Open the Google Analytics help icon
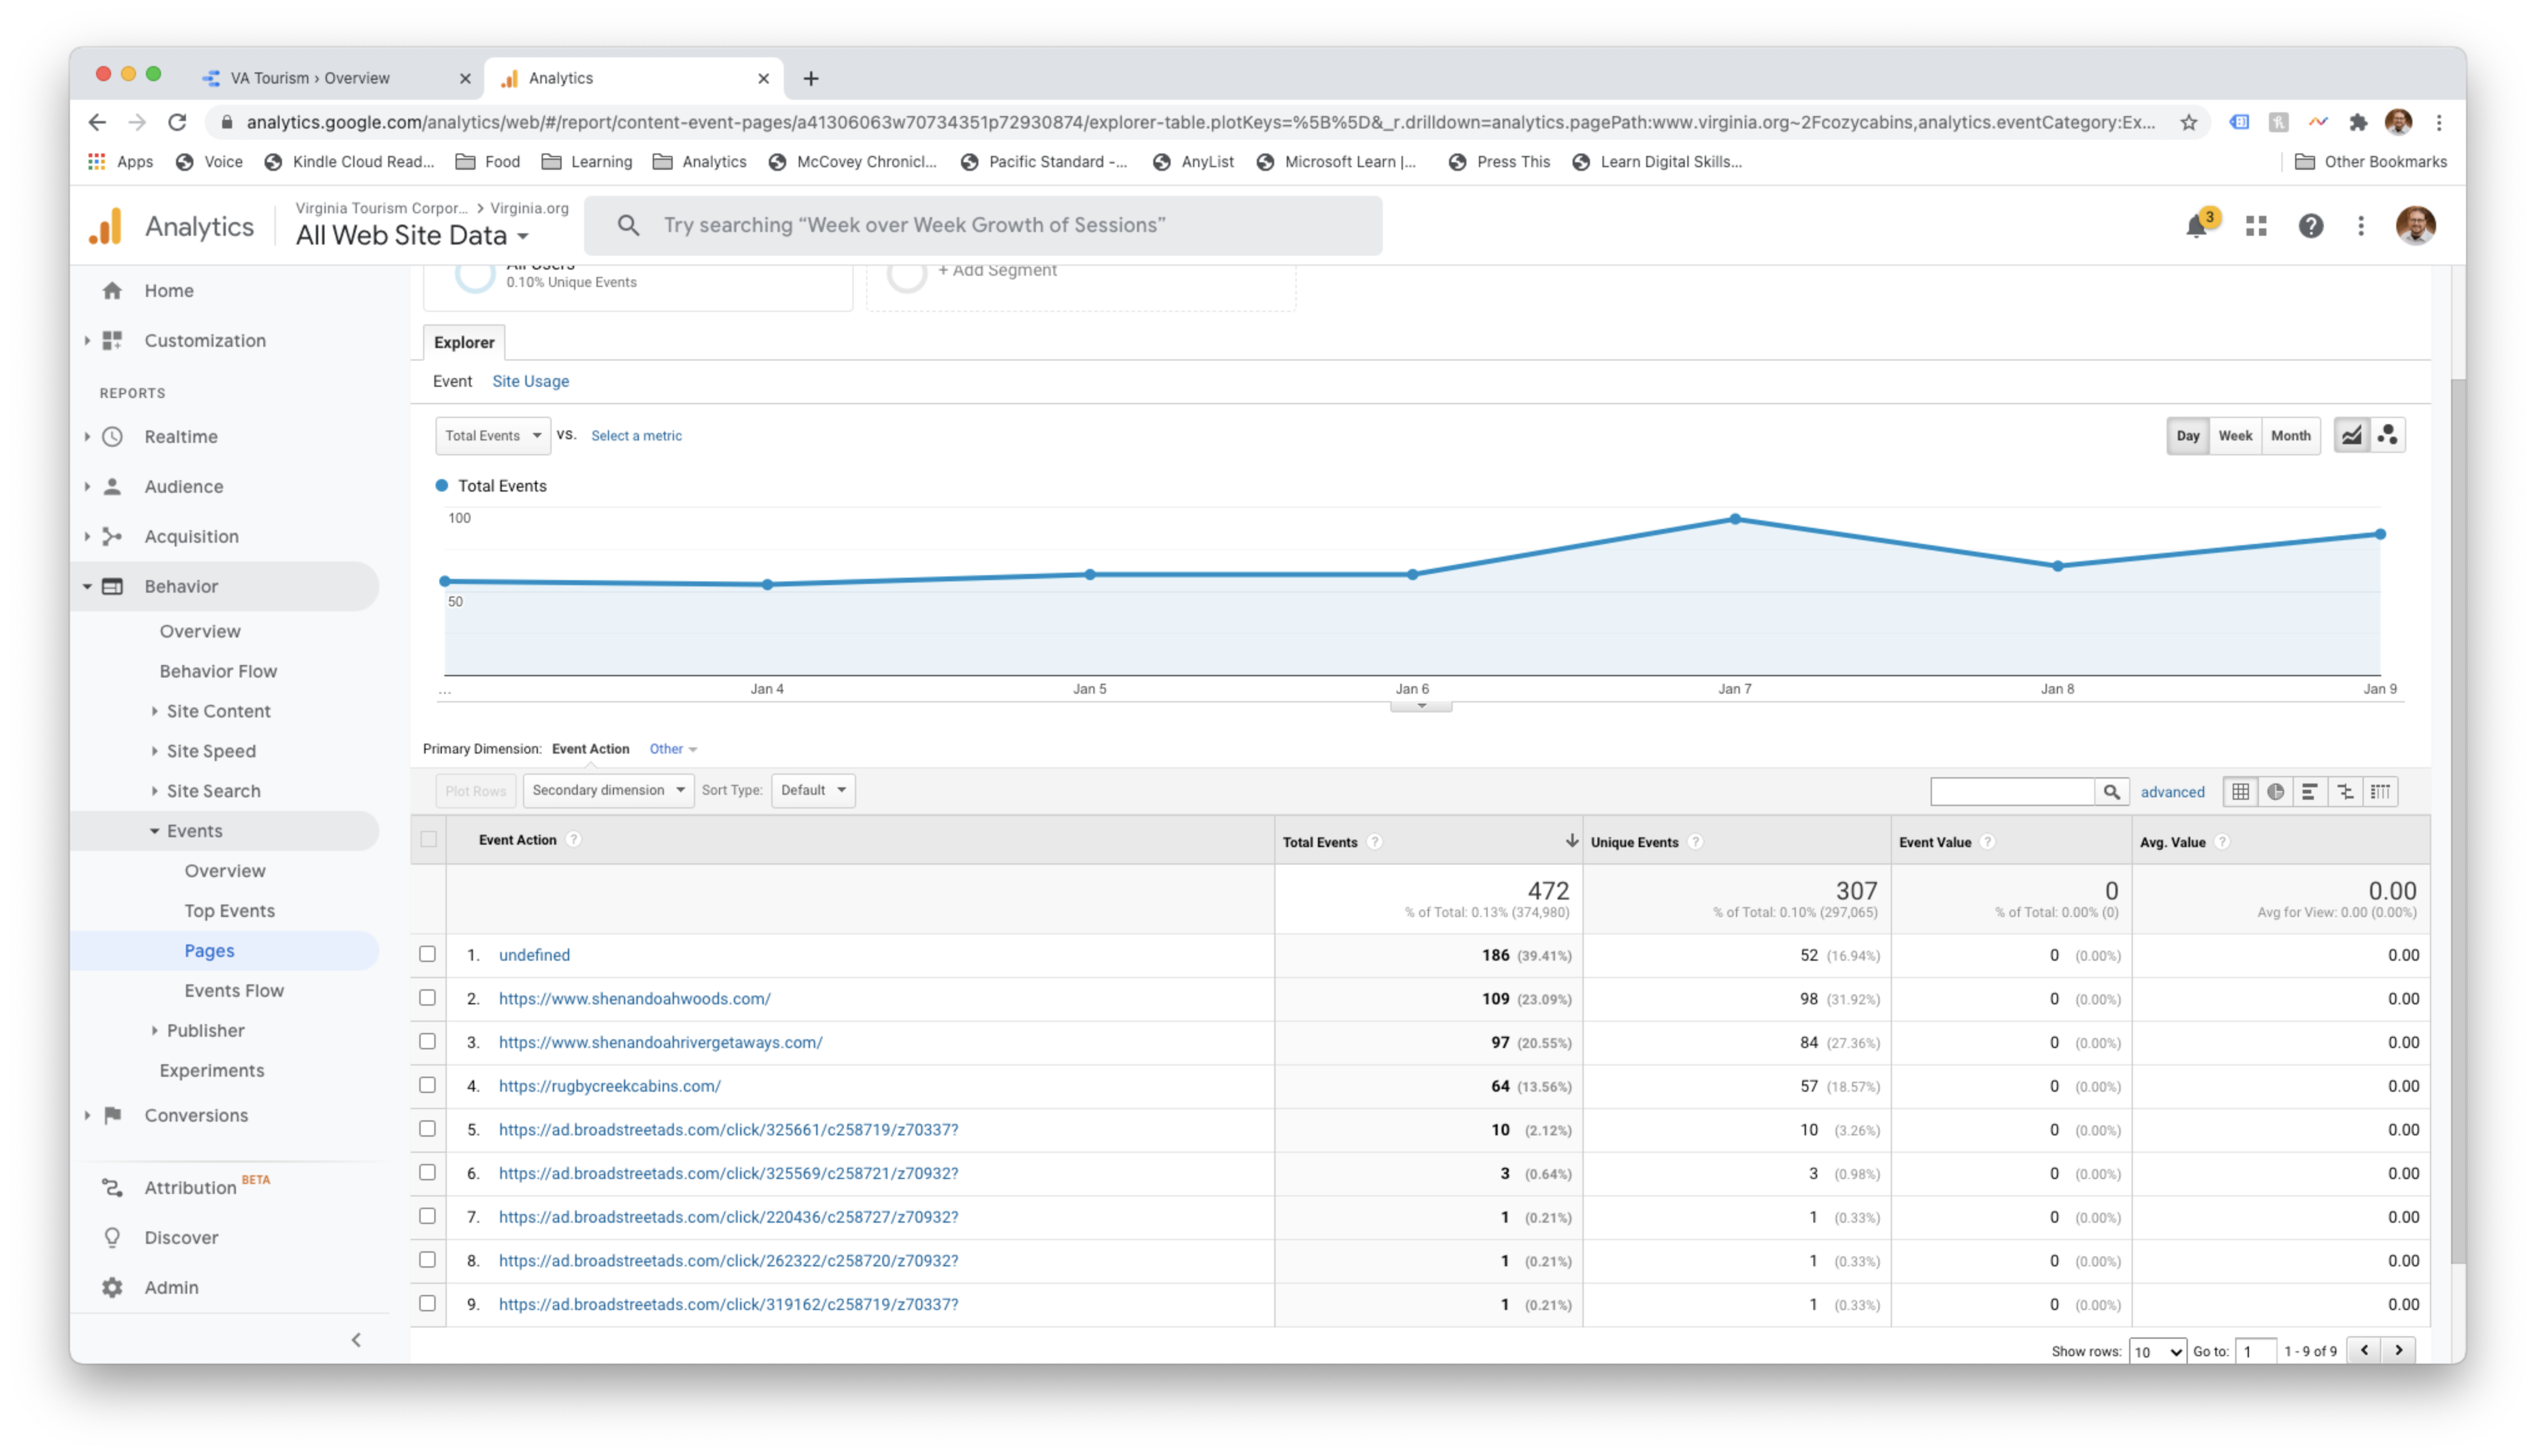This screenshot has width=2536, height=1456. click(2311, 226)
